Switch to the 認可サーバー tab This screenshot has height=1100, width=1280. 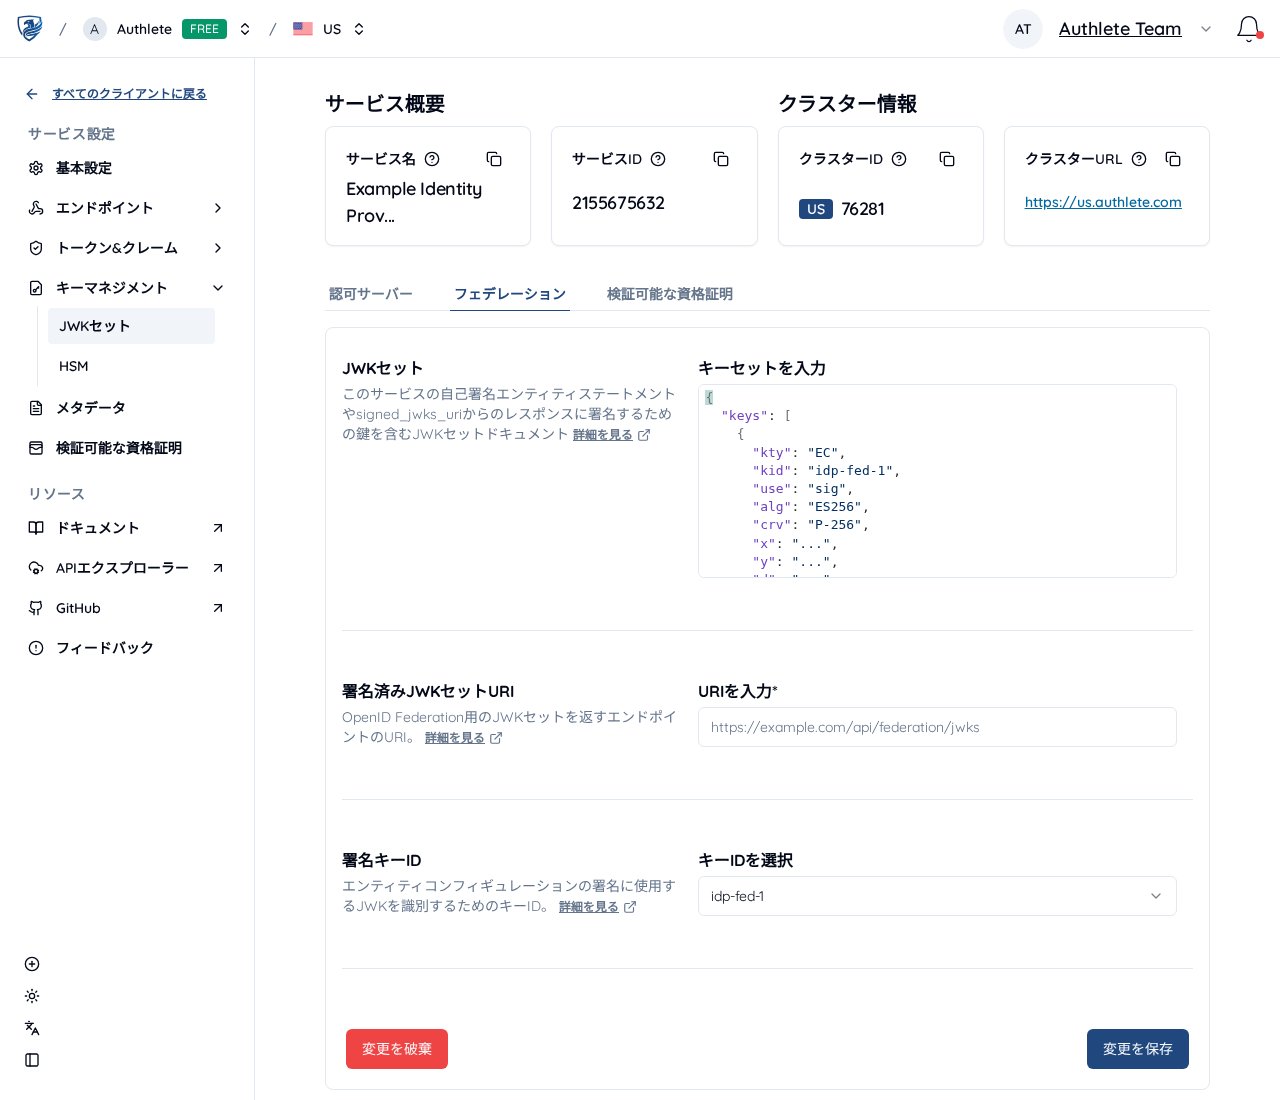(371, 294)
